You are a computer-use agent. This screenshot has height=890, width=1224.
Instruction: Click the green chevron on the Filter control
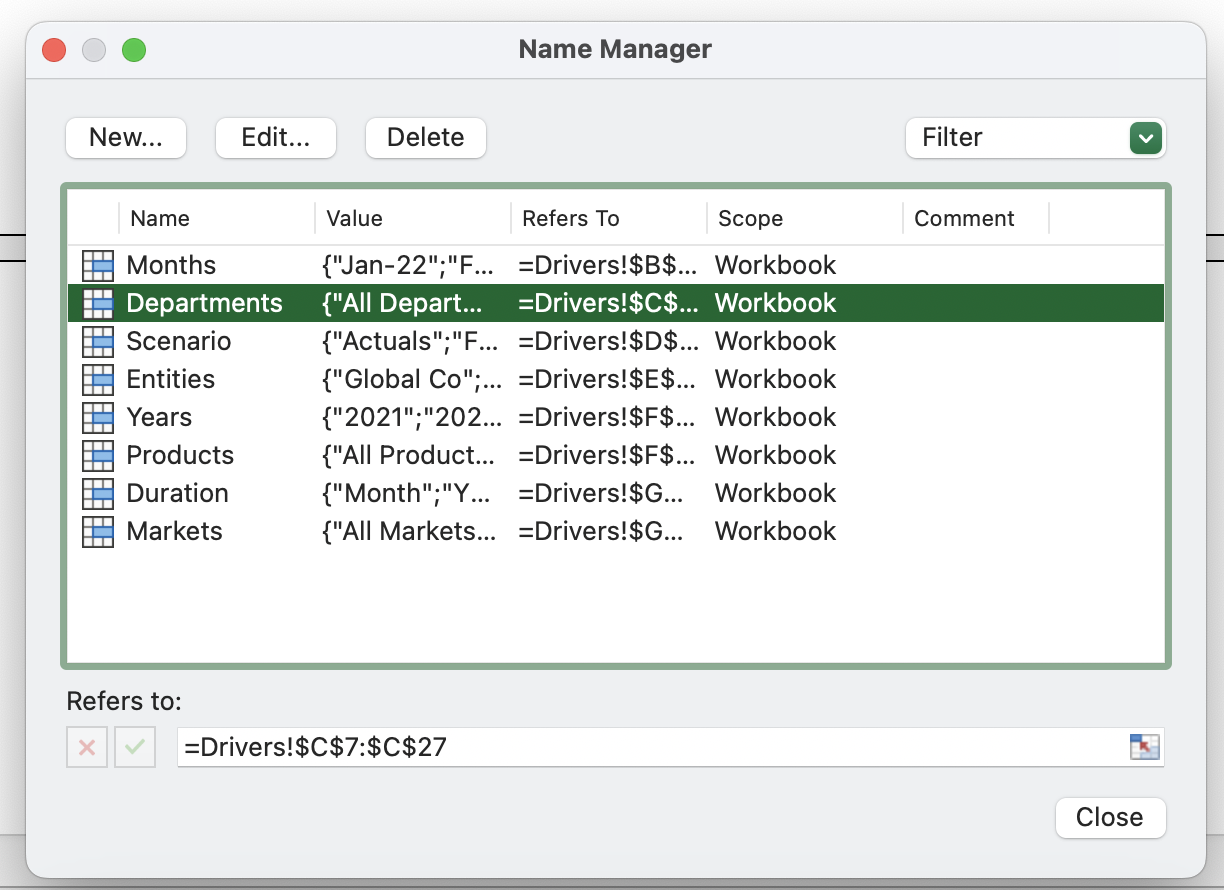tap(1145, 138)
